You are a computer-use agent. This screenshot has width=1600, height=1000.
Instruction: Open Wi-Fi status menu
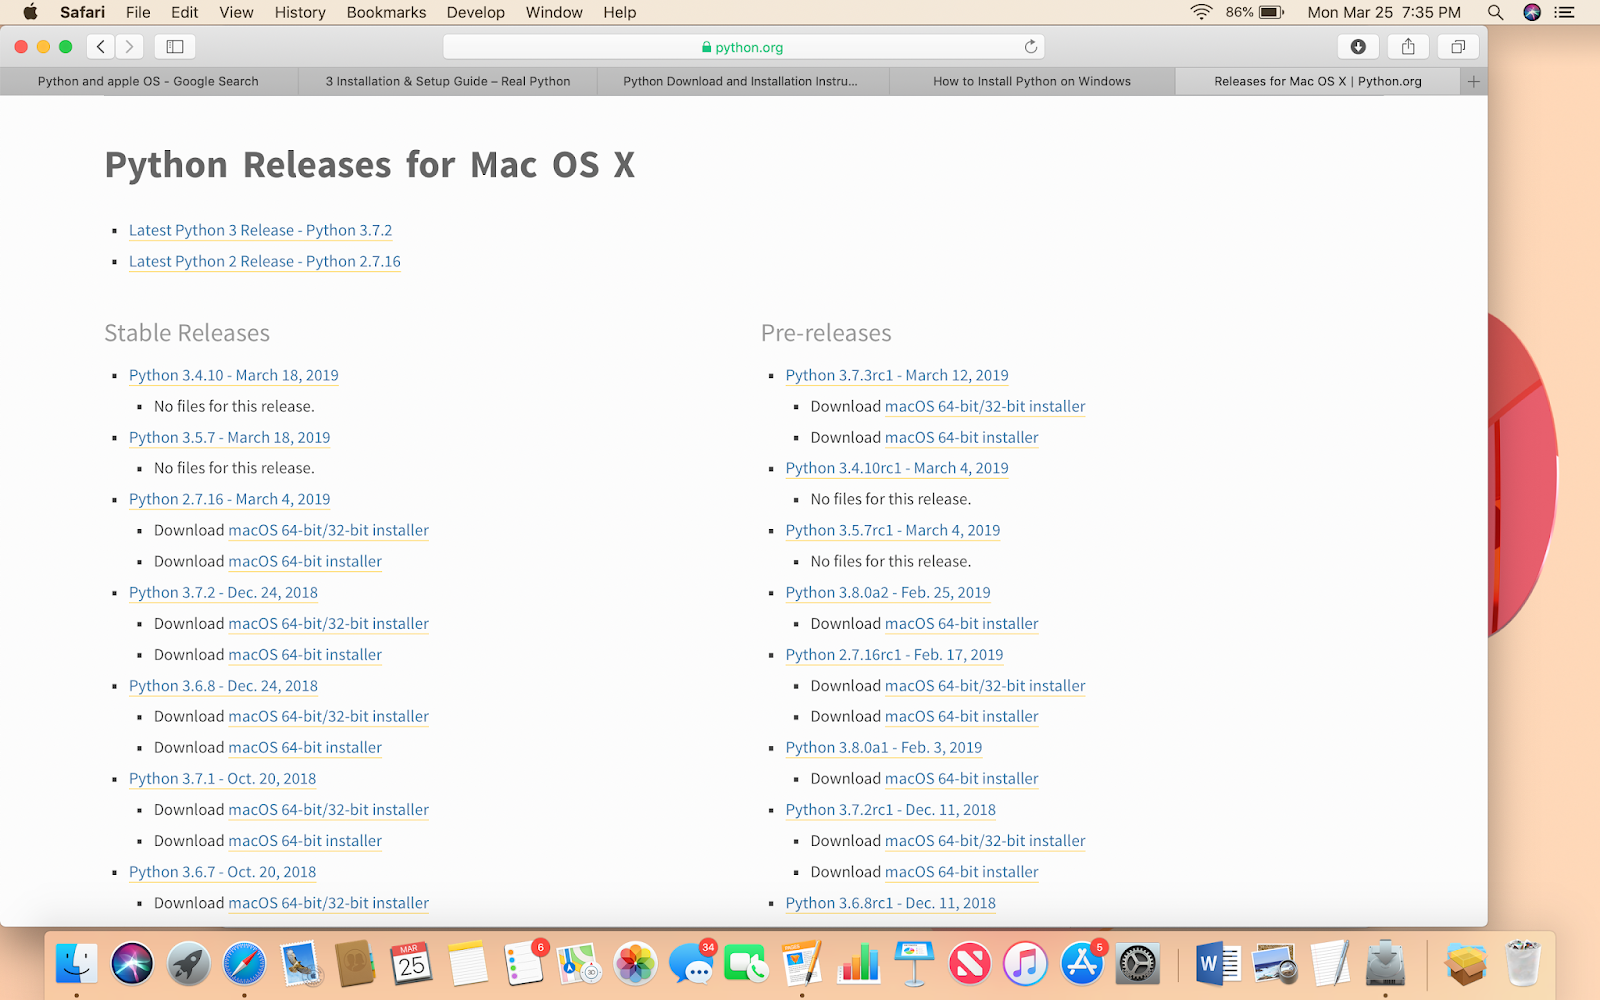tap(1201, 12)
